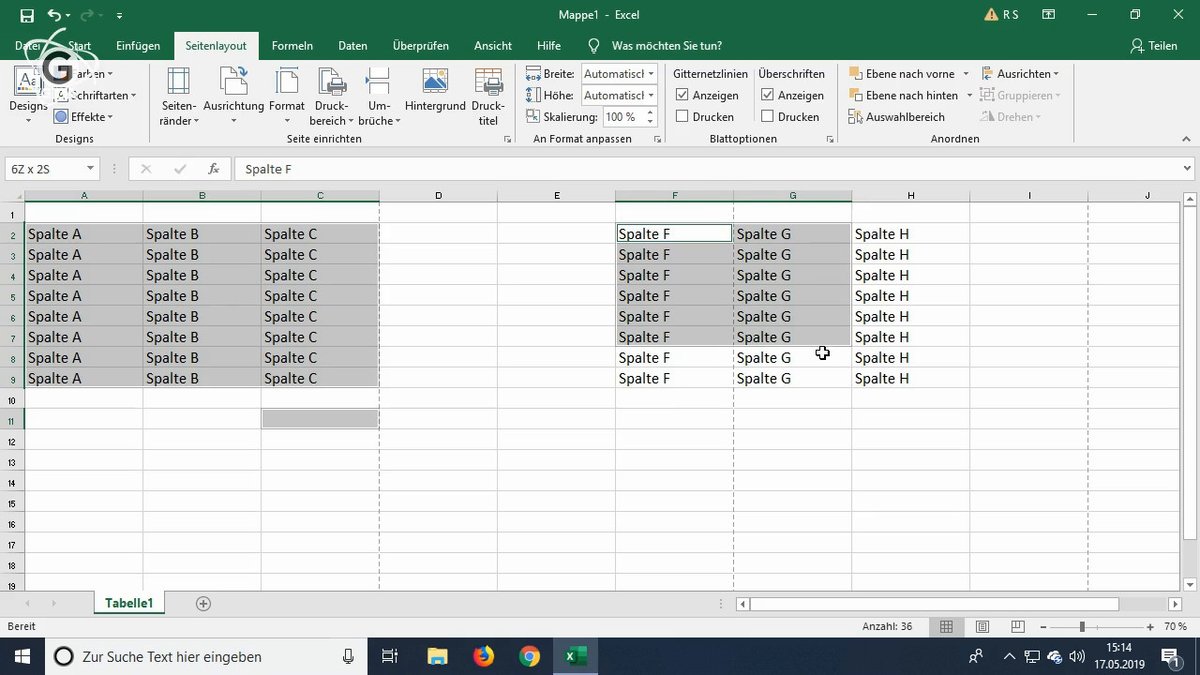Enable Drucken under Gitternetzlinien
This screenshot has height=675, width=1200.
tap(685, 116)
